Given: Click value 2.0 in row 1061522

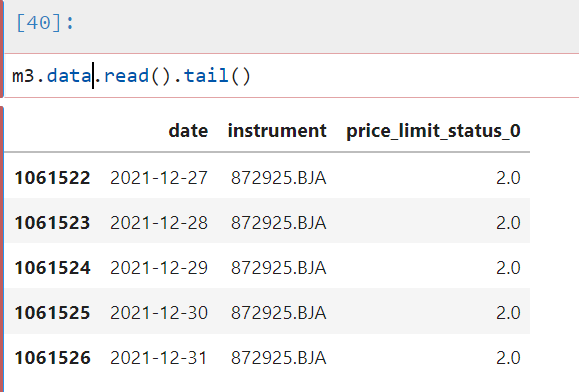Looking at the screenshot, I should [x=508, y=178].
